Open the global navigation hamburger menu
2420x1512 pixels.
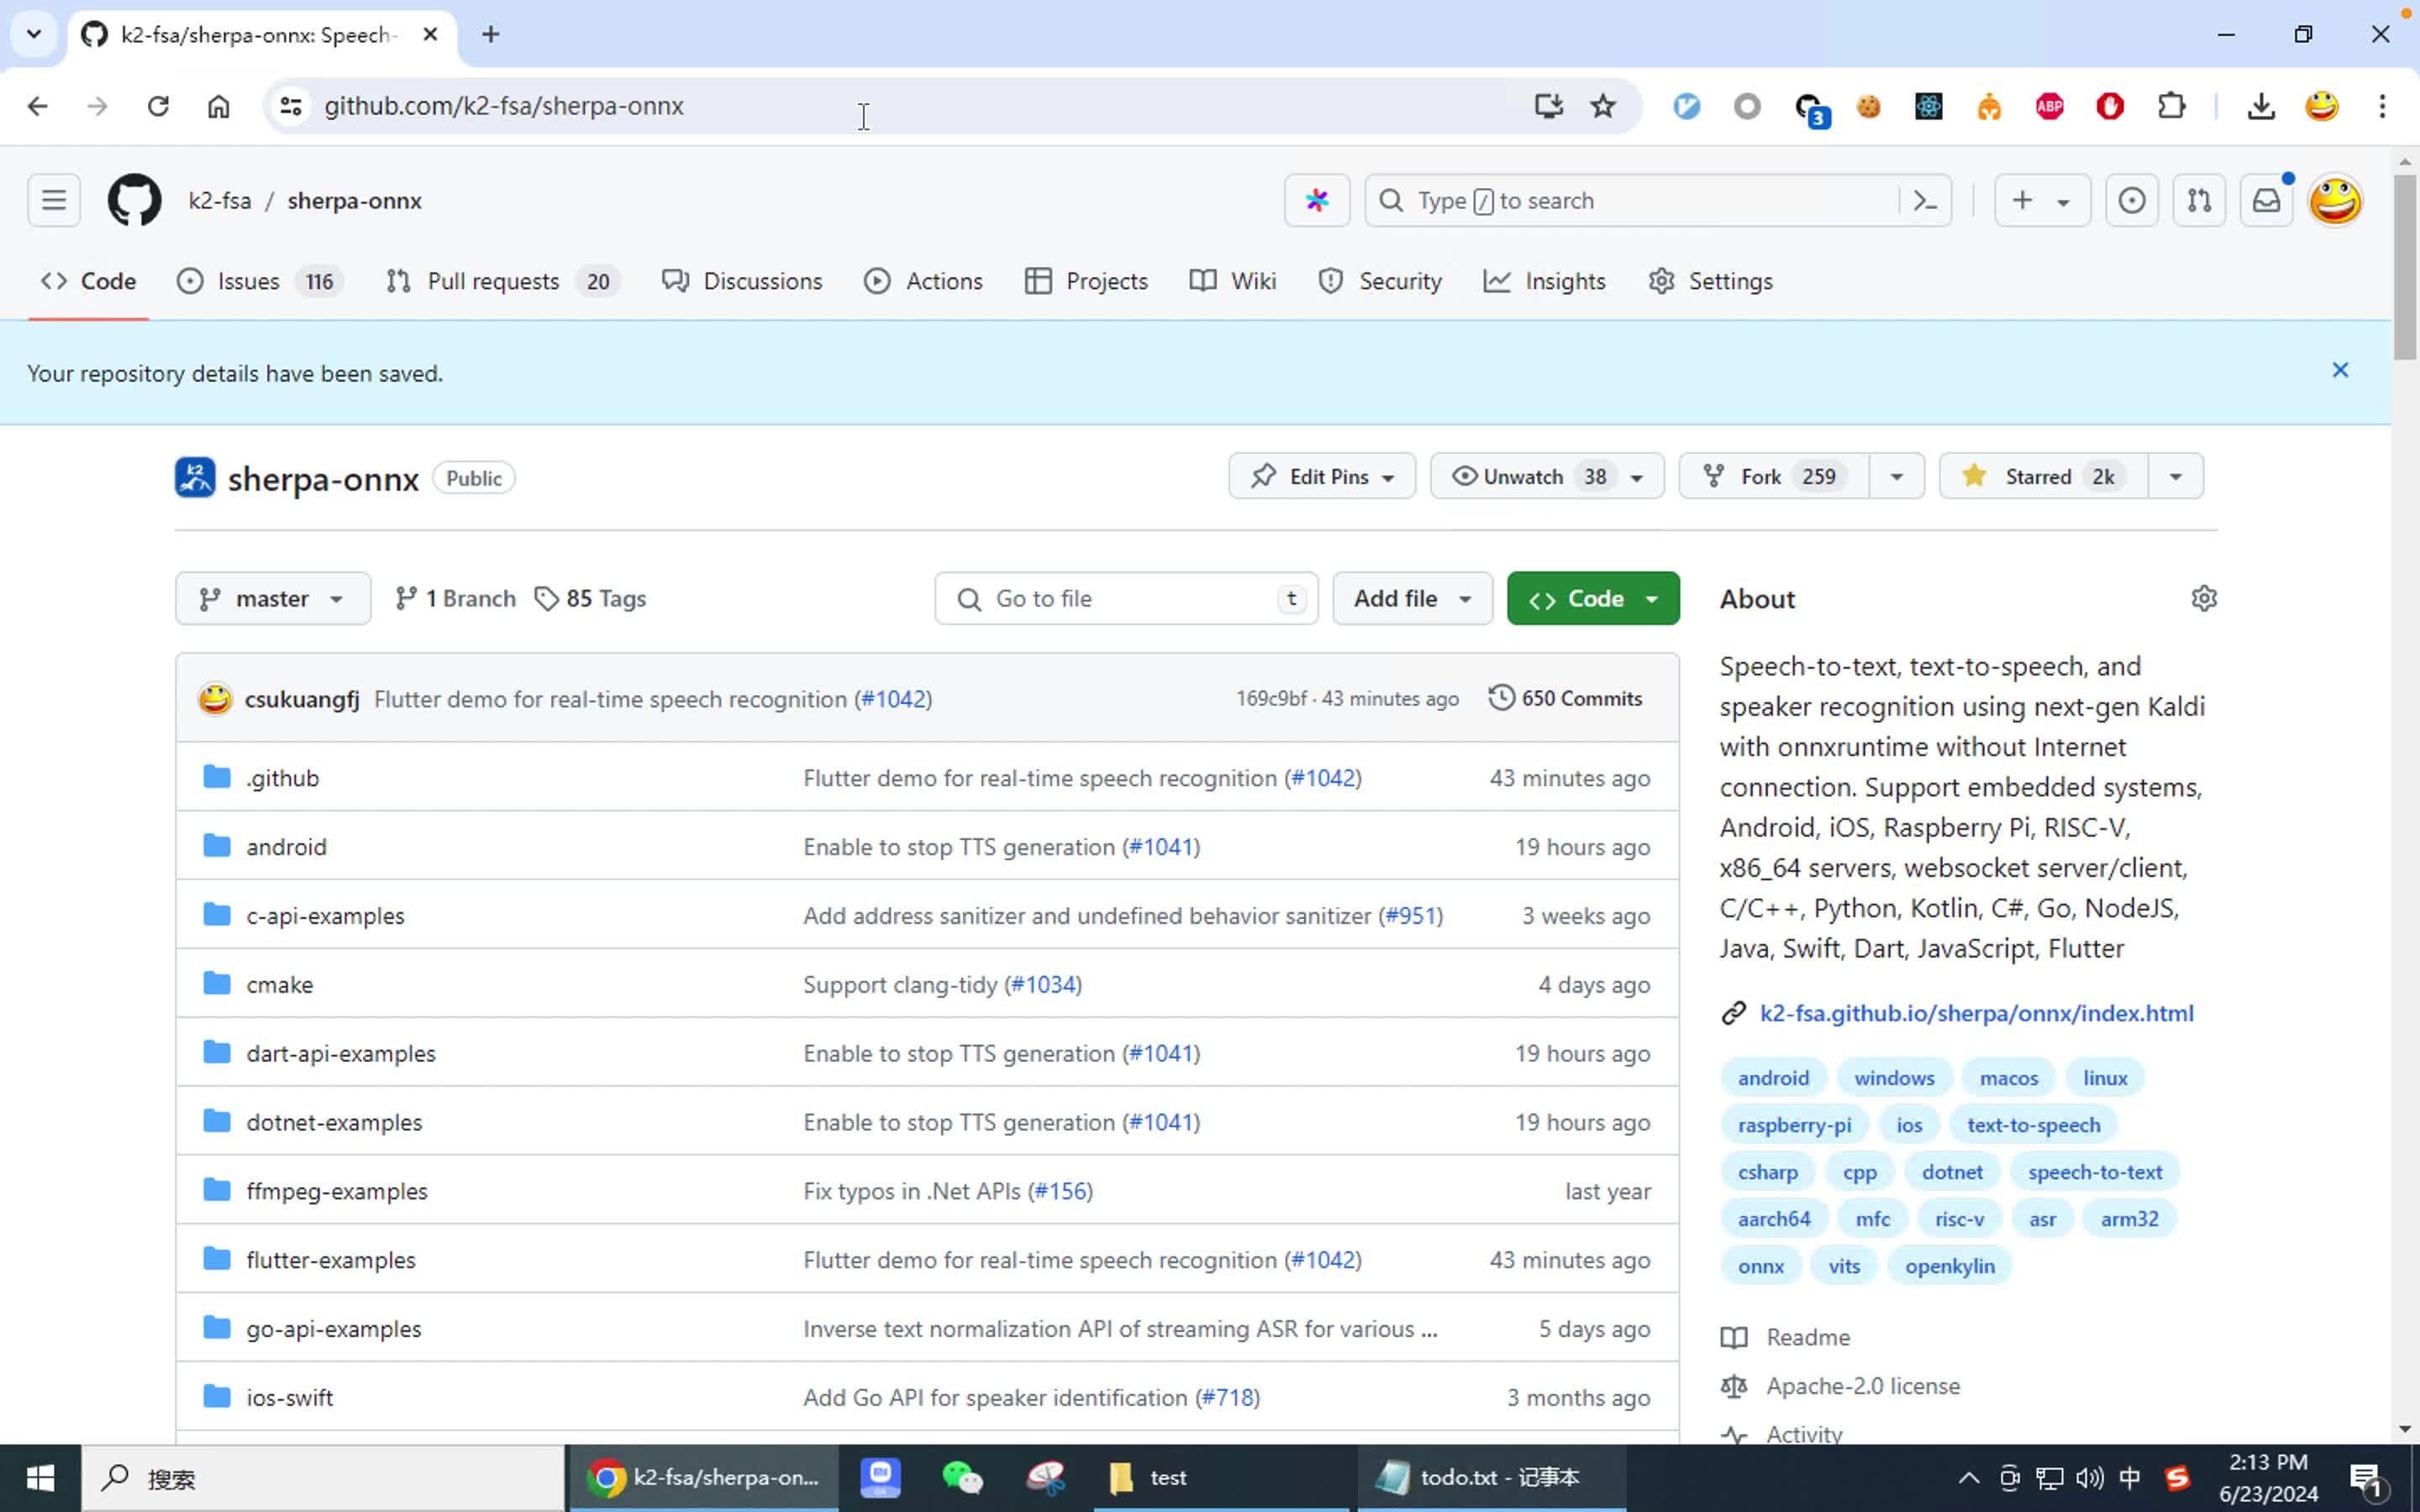coord(53,200)
